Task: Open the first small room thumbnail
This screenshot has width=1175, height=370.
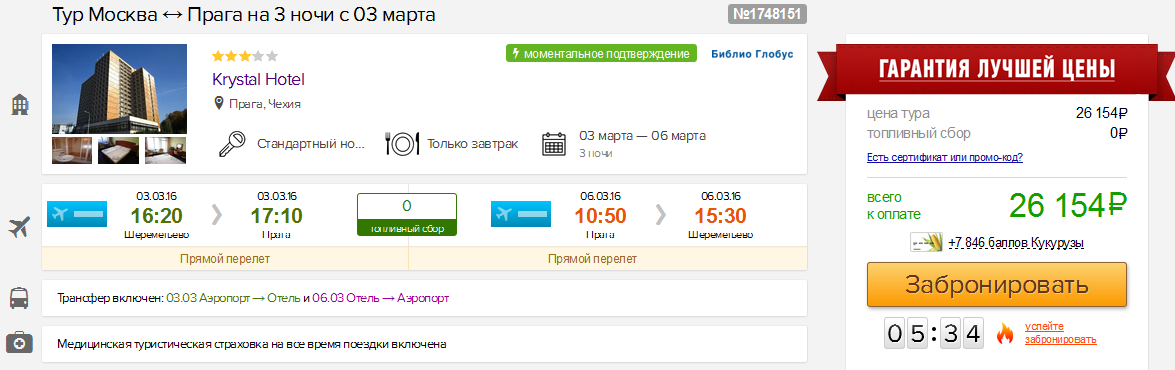Action: click(x=72, y=150)
